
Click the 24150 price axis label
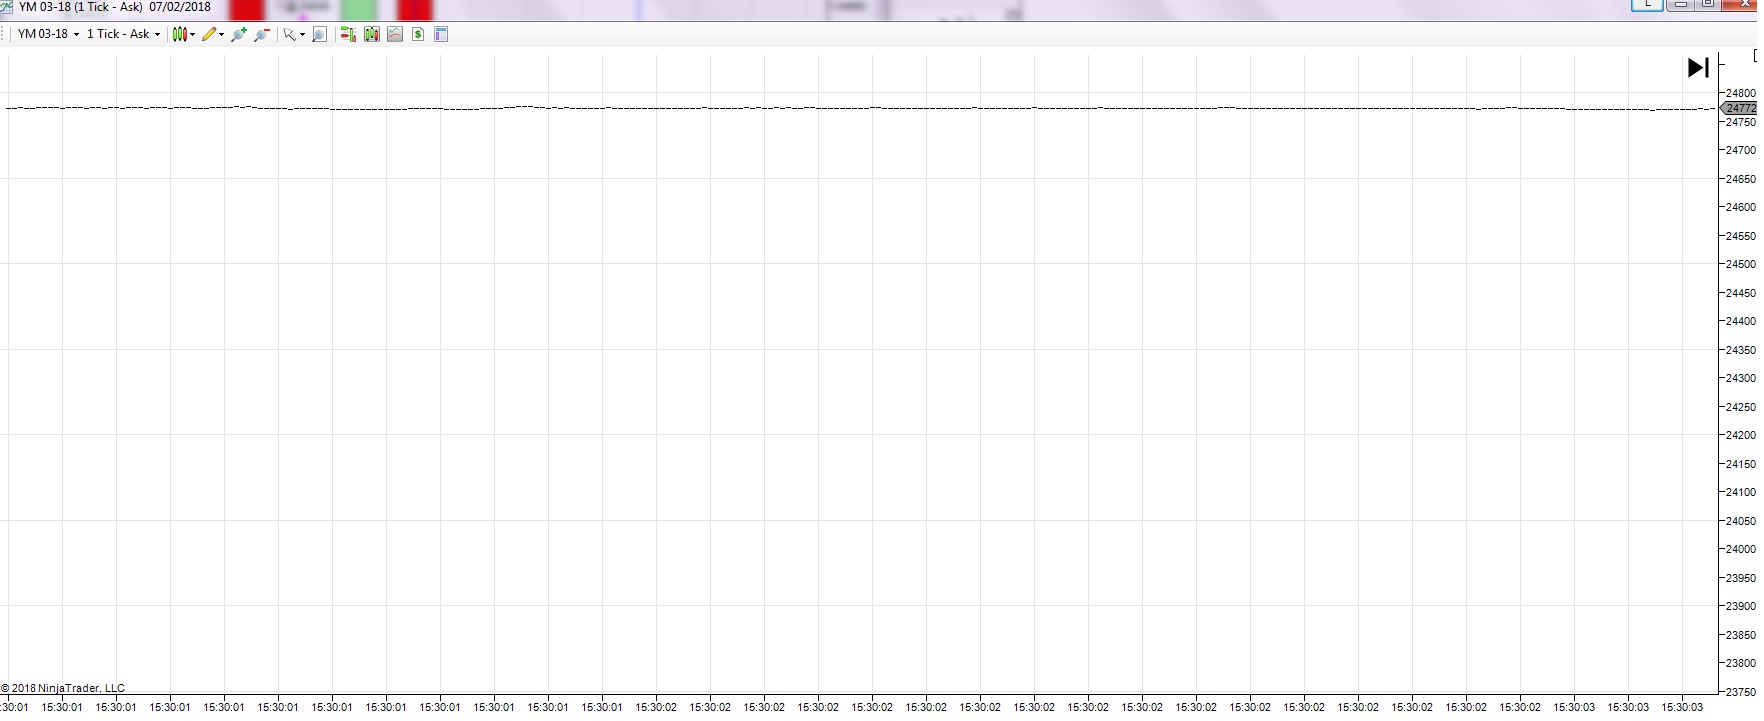1741,464
